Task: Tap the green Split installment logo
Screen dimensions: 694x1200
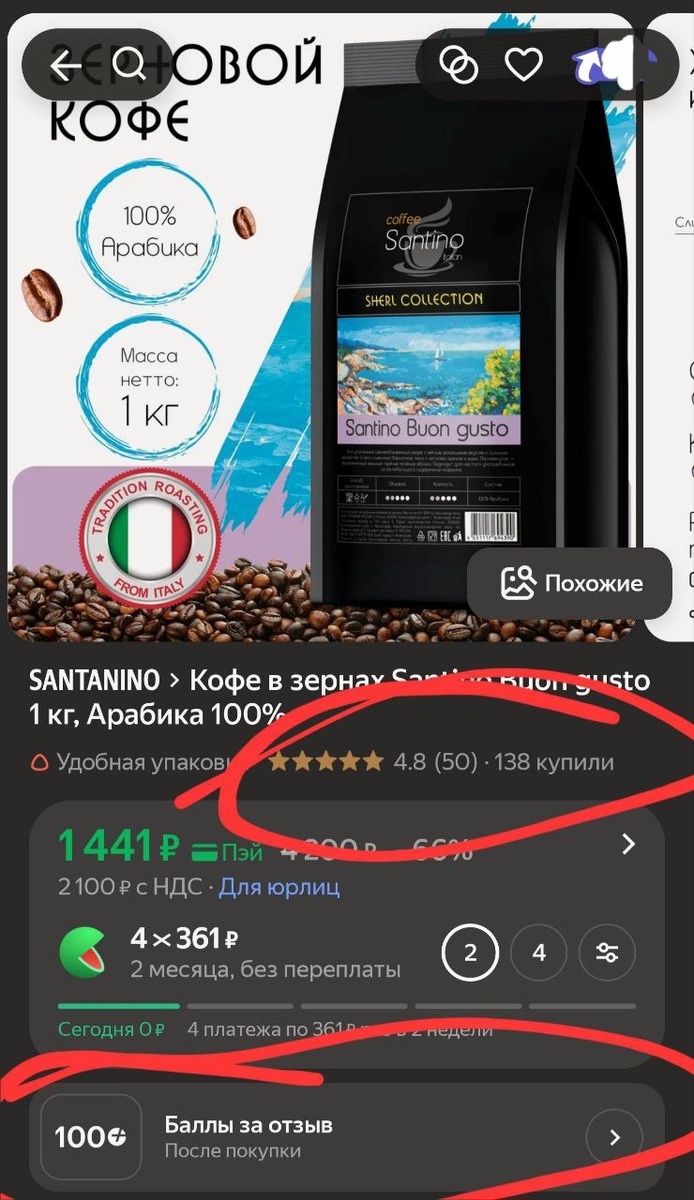Action: point(85,952)
